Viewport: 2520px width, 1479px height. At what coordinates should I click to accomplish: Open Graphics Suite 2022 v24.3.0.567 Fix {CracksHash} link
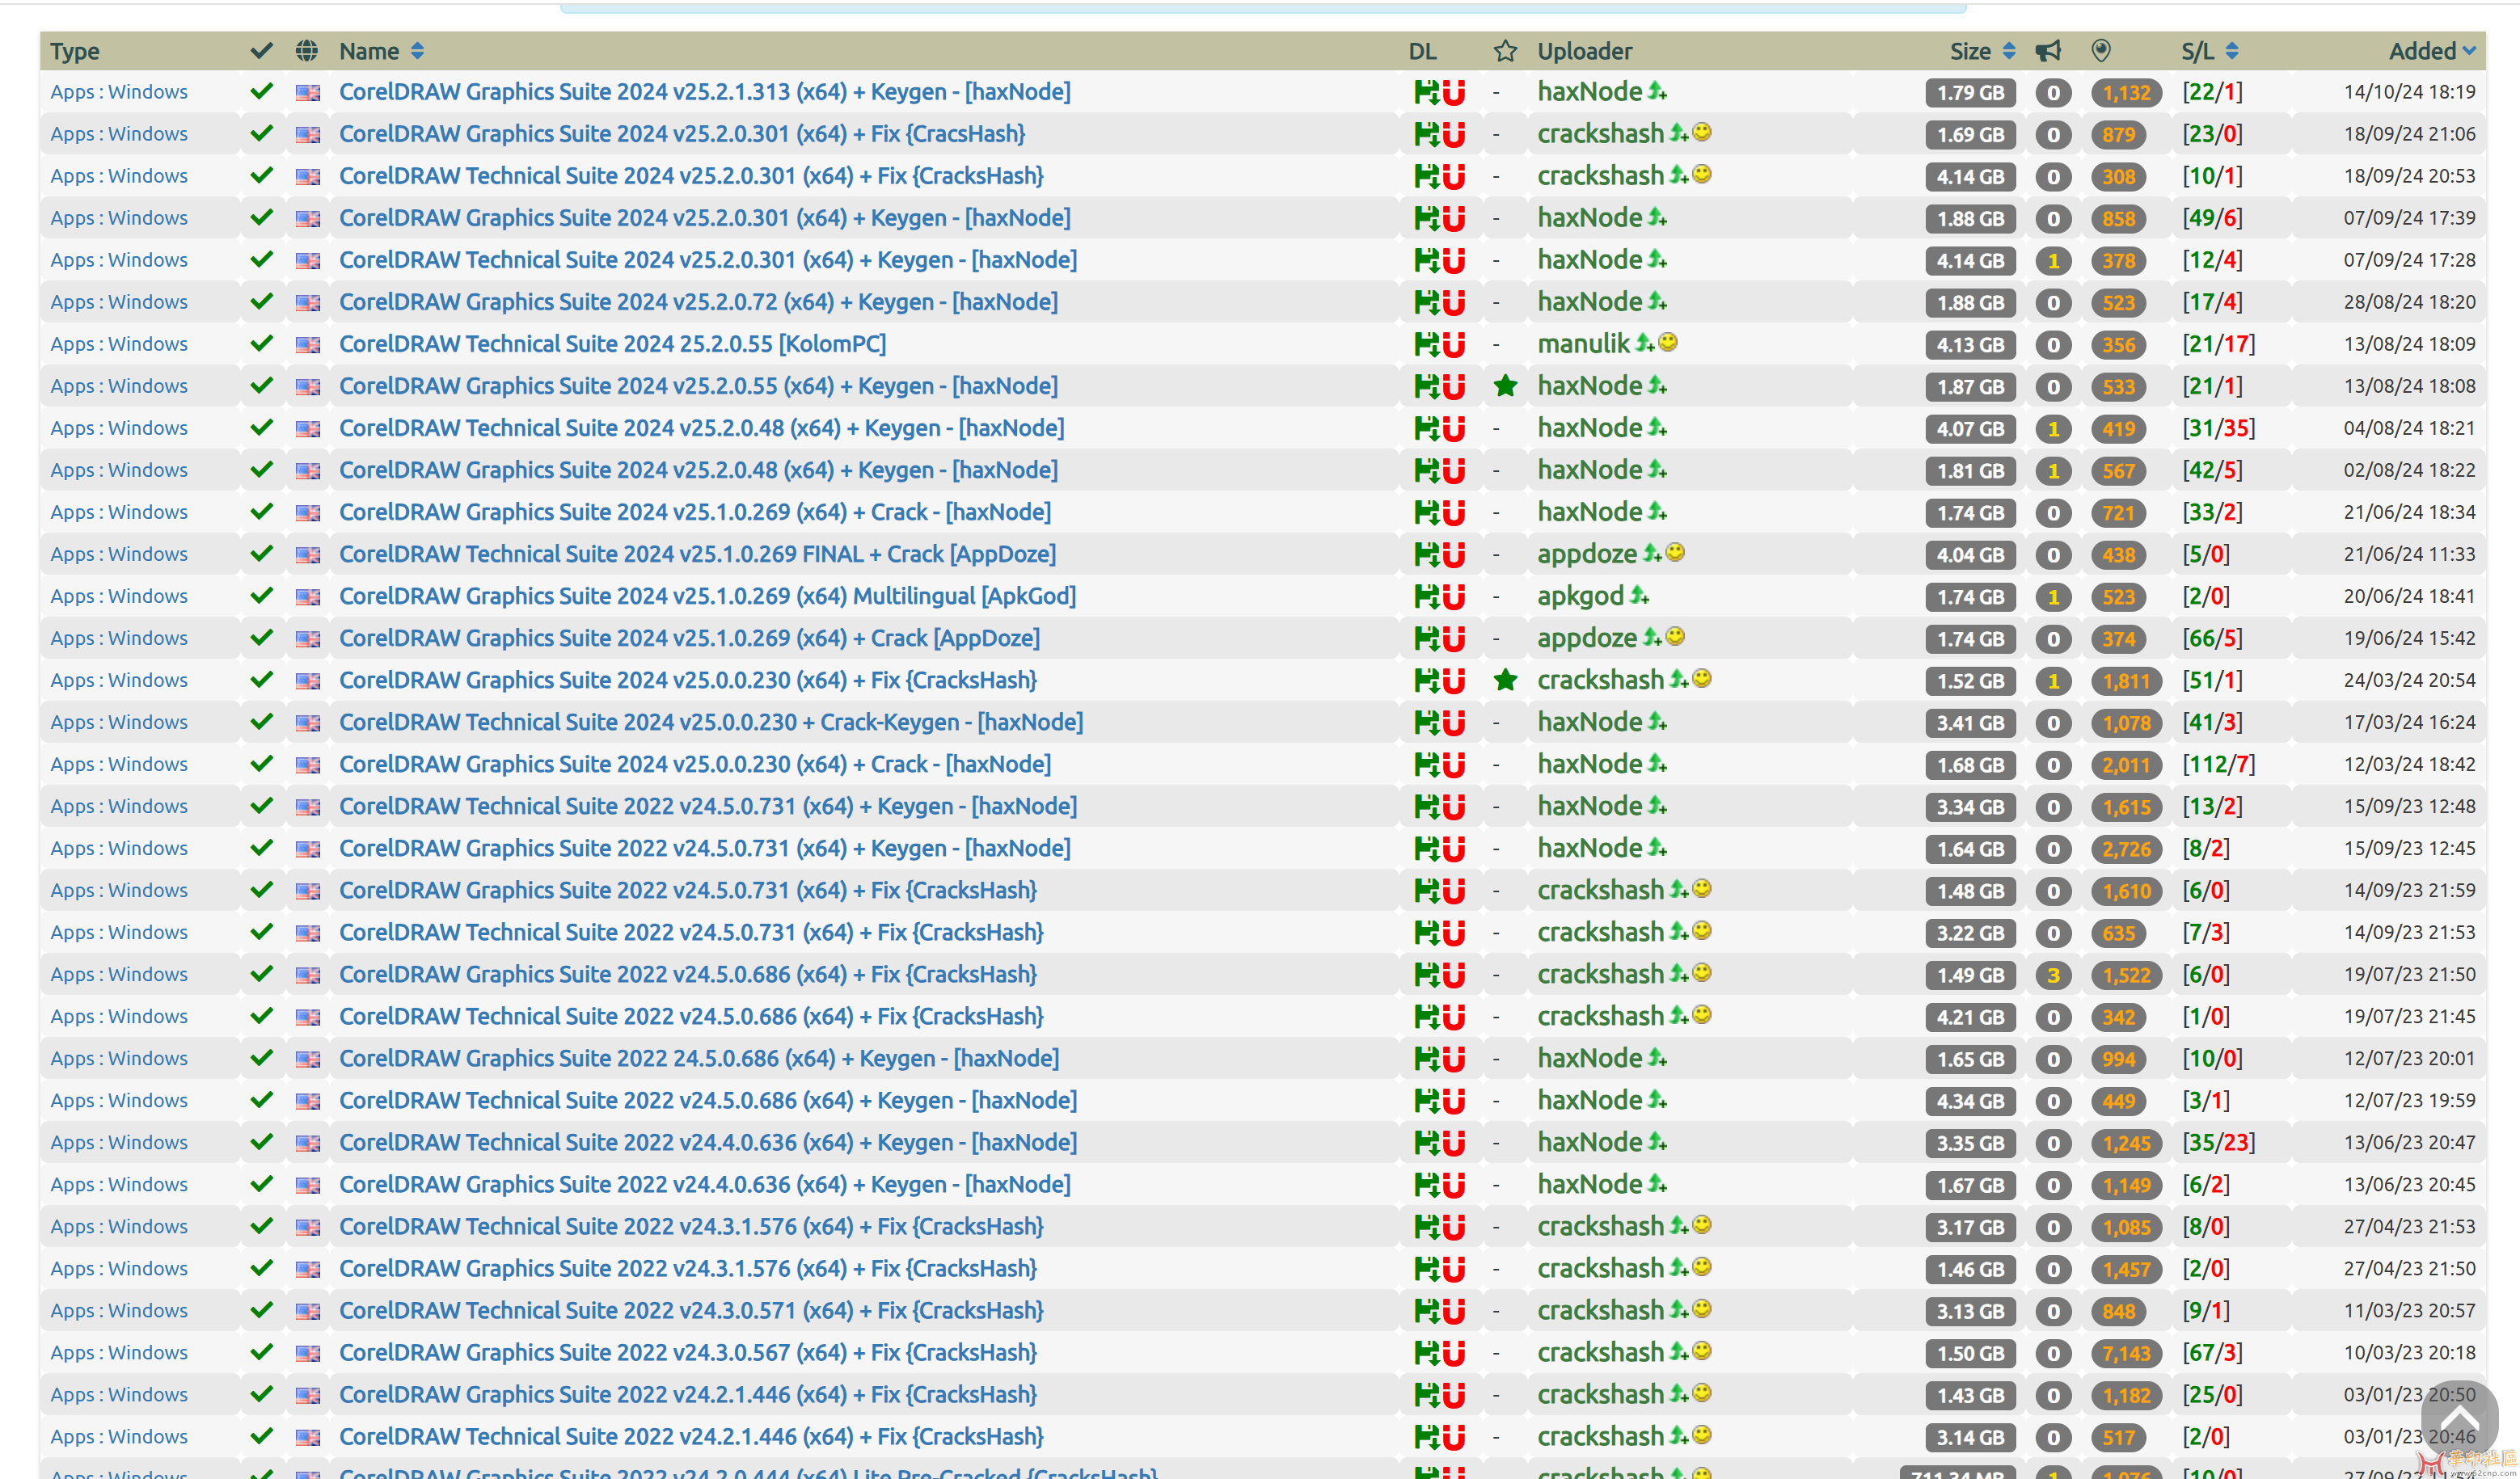[687, 1352]
